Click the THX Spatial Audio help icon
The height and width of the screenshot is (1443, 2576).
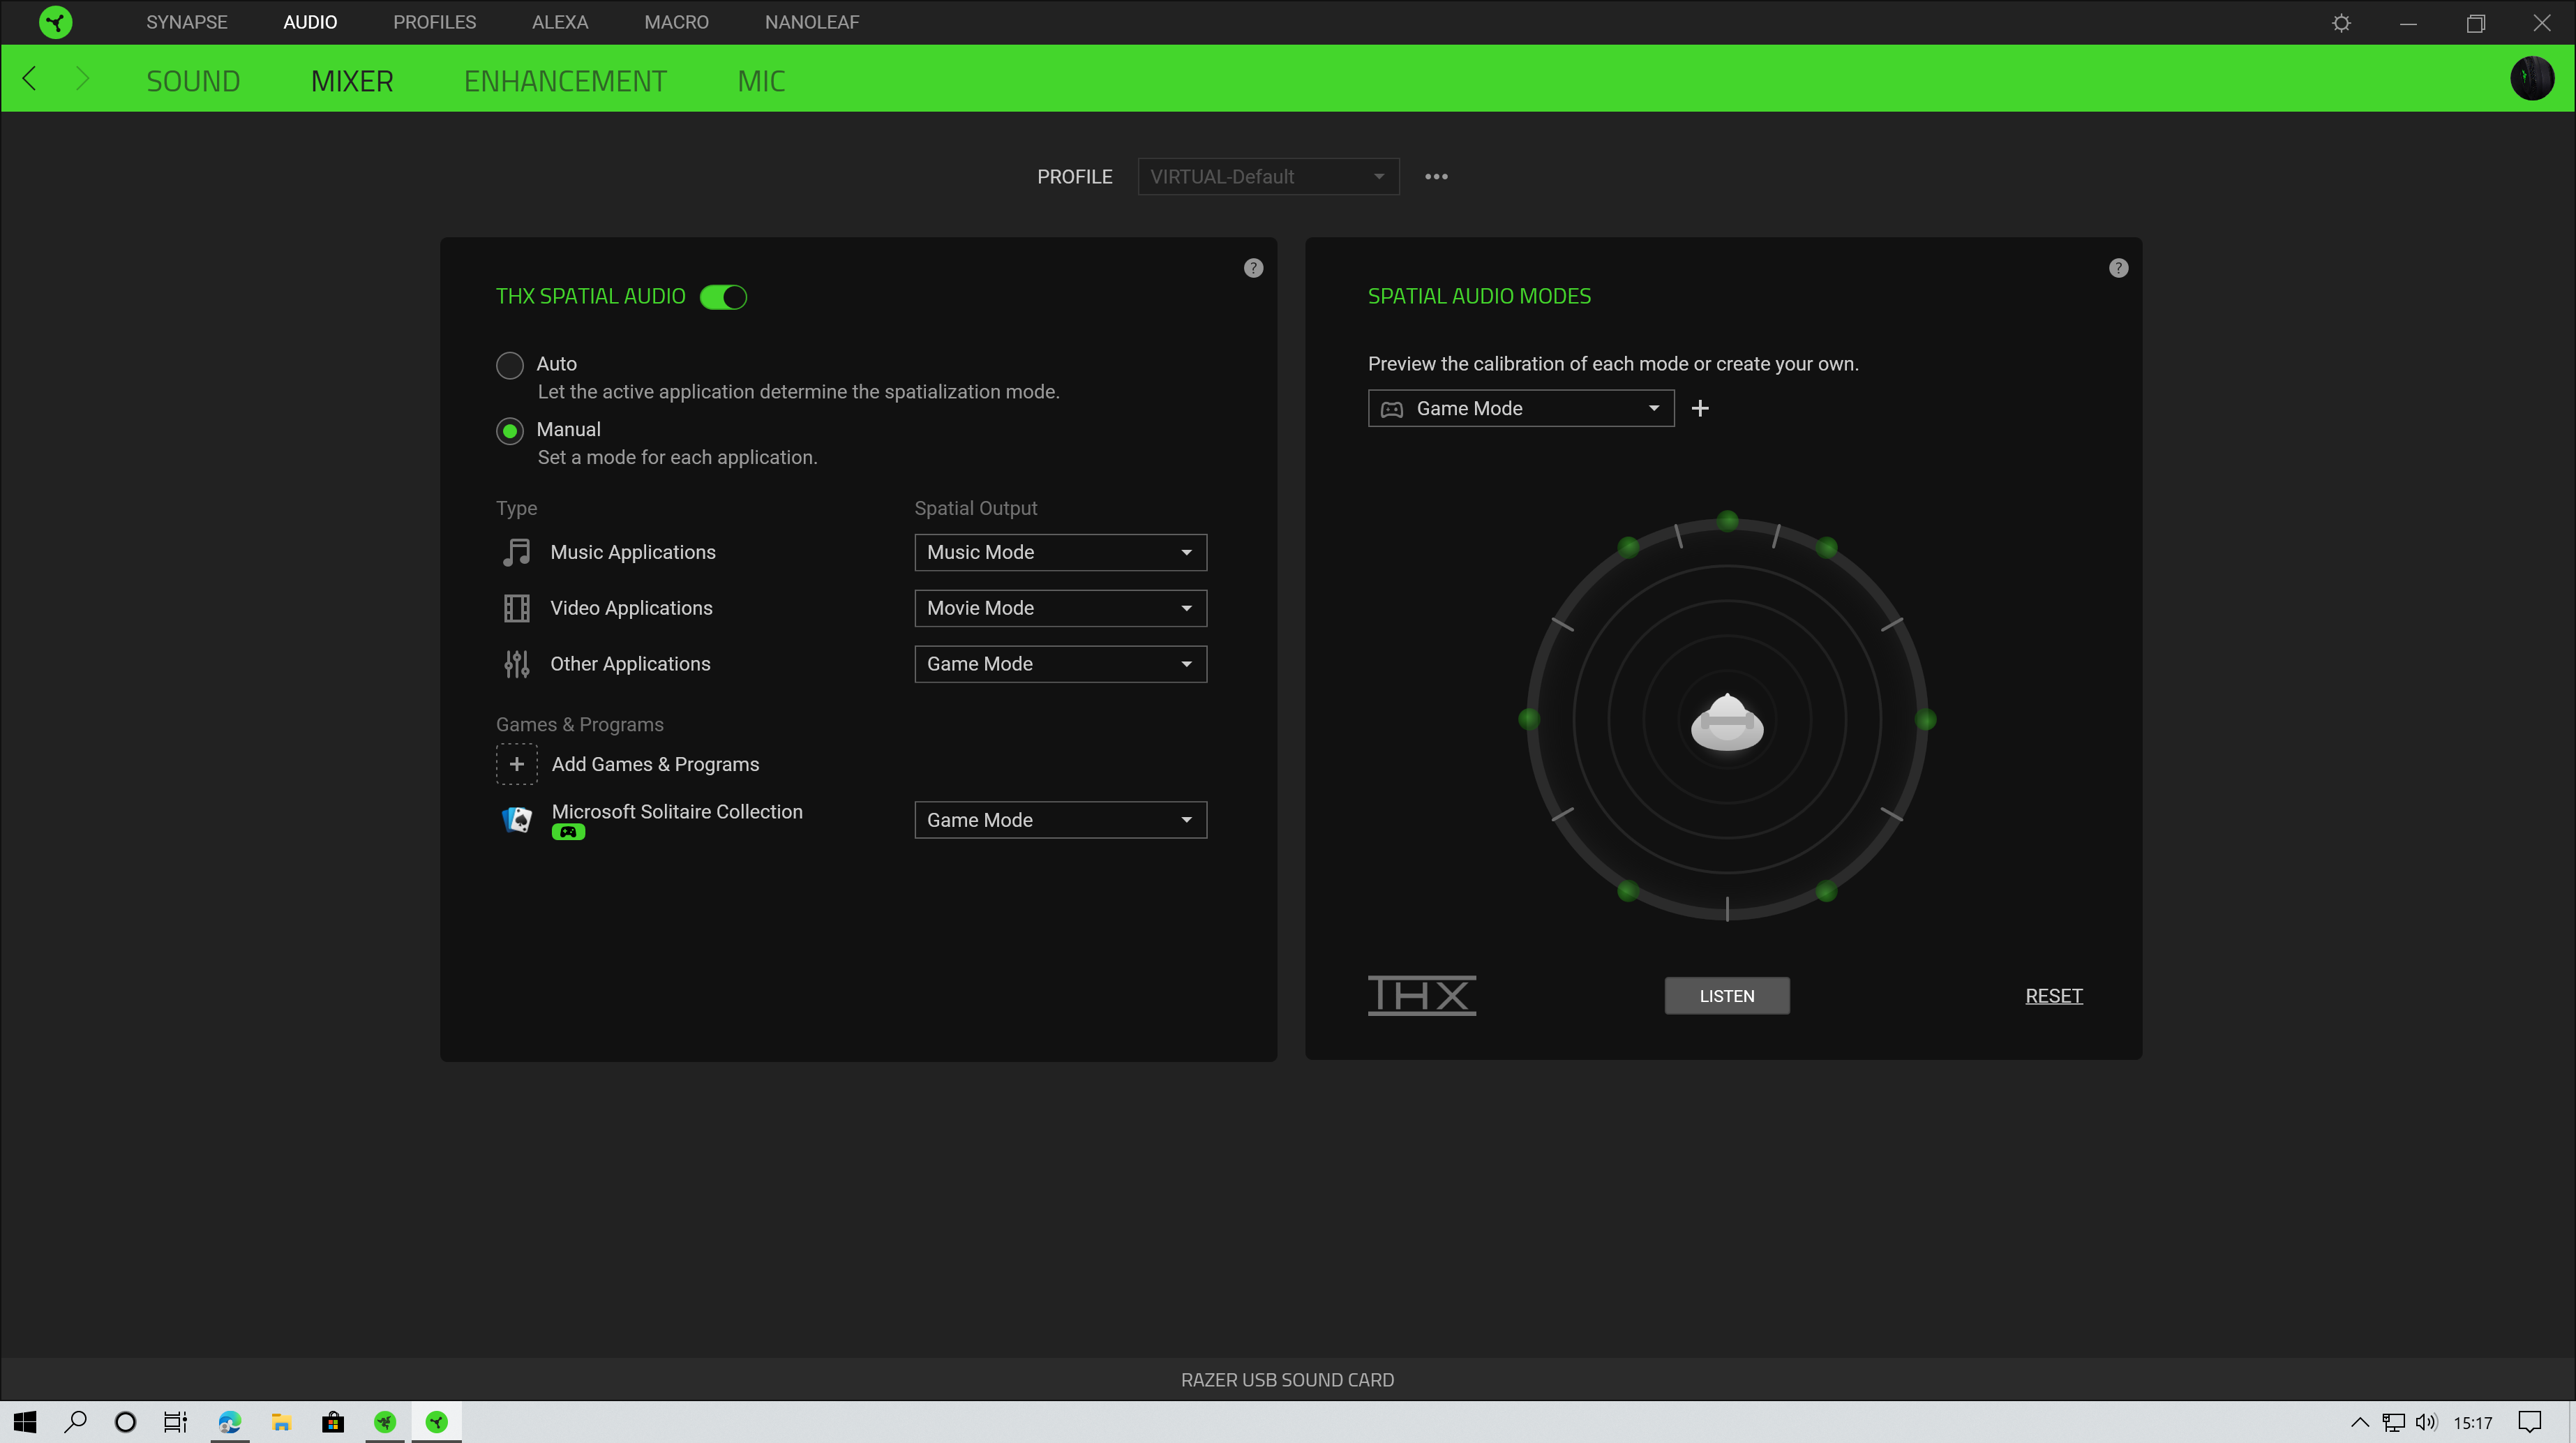pyautogui.click(x=1253, y=268)
